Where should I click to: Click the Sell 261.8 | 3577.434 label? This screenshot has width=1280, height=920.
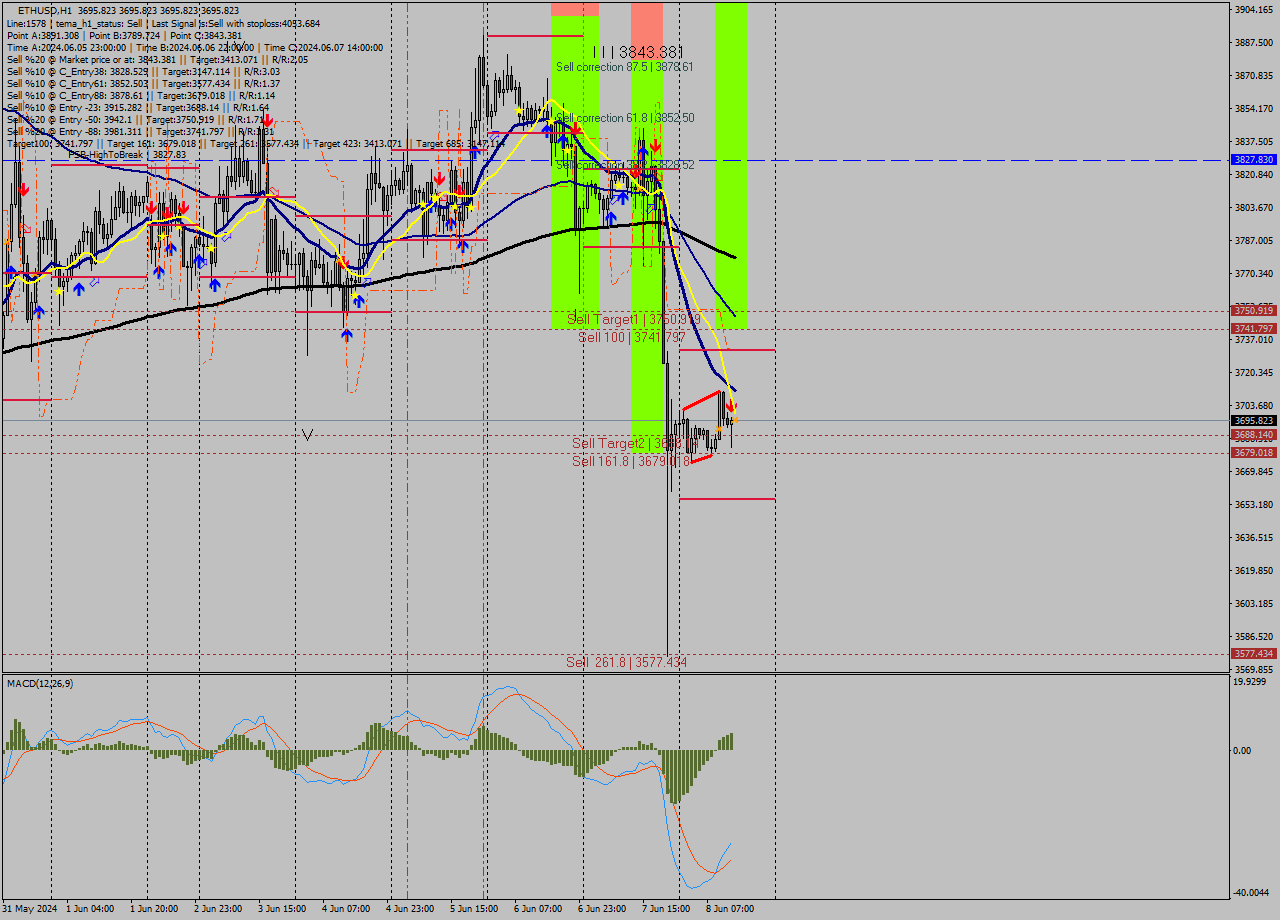tap(626, 662)
